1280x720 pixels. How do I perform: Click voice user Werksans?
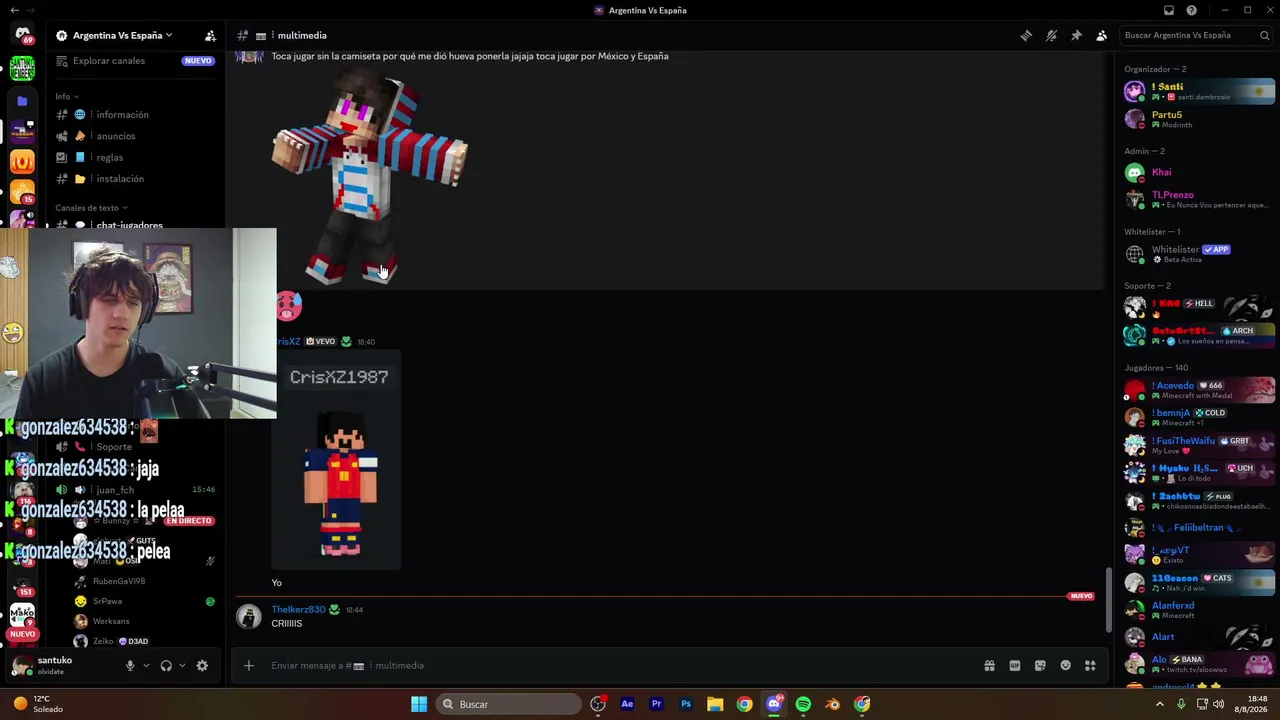coord(111,621)
